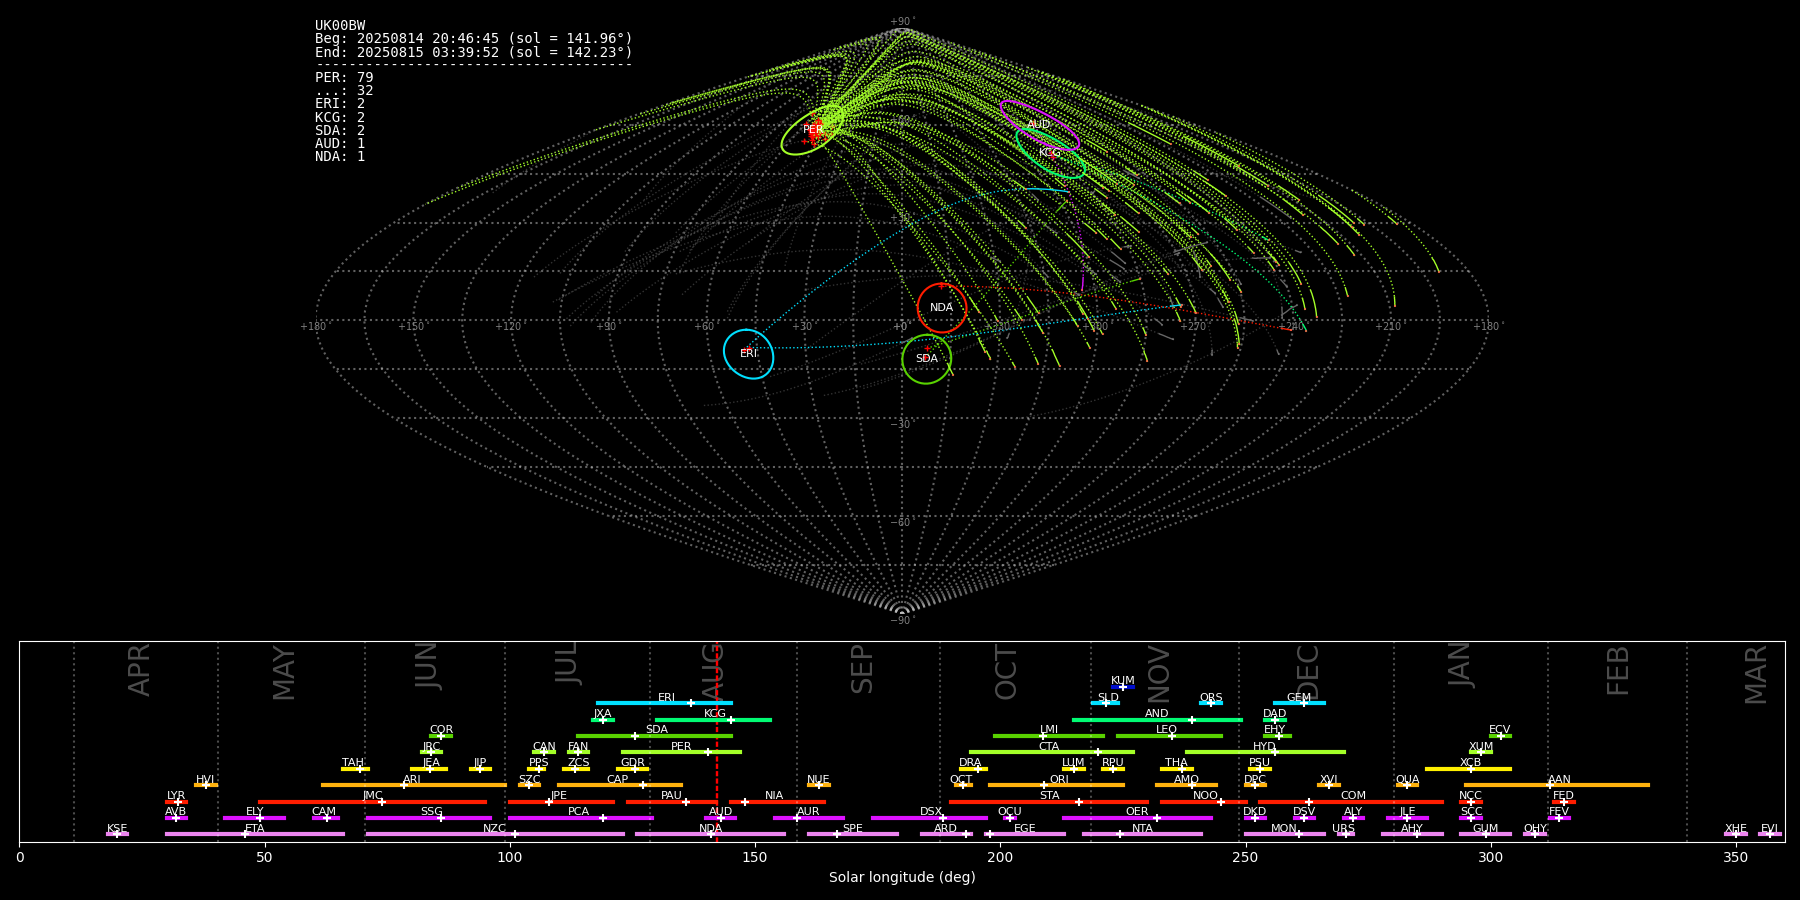
Task: Click the LYR shower bar in the timeline
Action: pos(176,802)
